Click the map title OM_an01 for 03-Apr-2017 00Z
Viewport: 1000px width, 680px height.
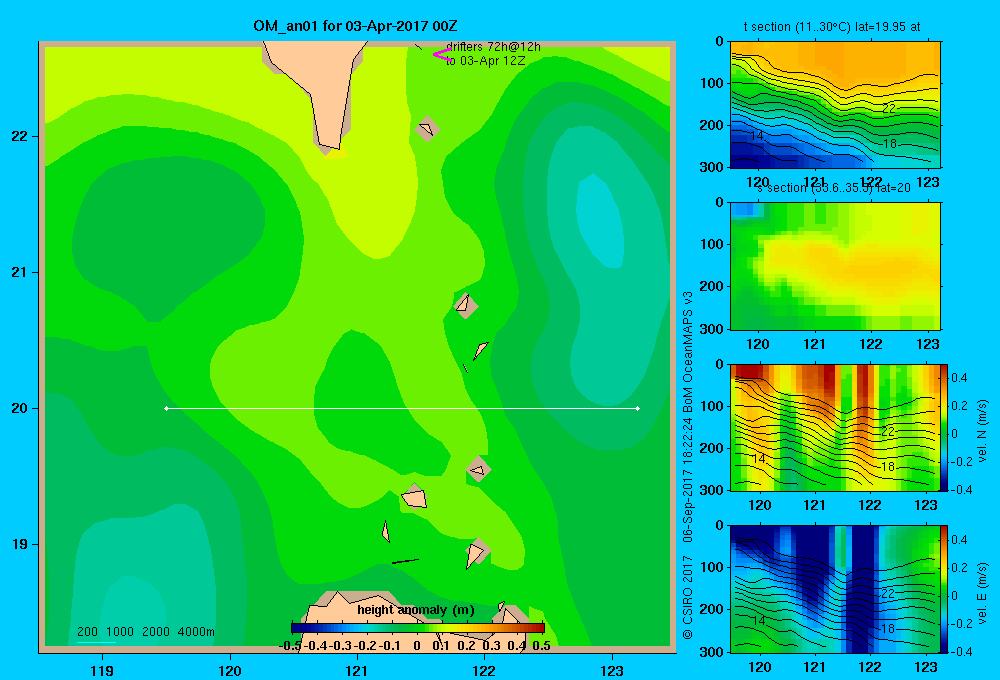[x=355, y=26]
